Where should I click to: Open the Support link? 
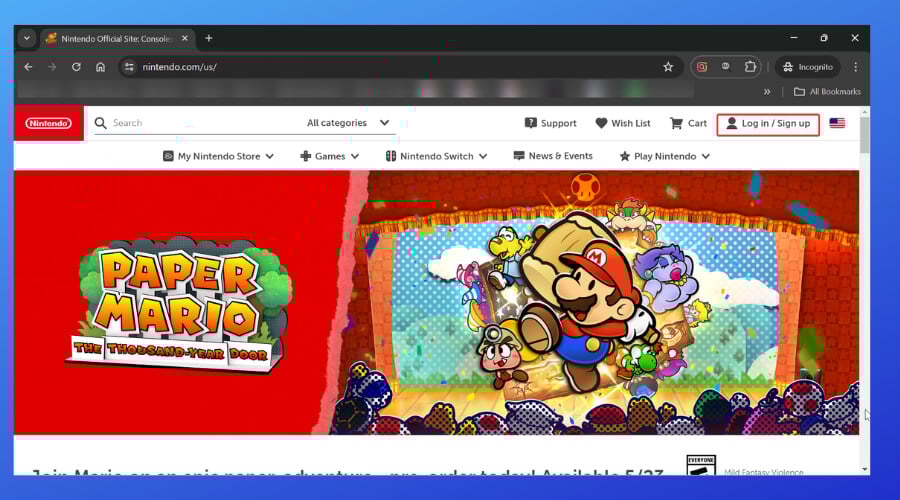click(550, 123)
